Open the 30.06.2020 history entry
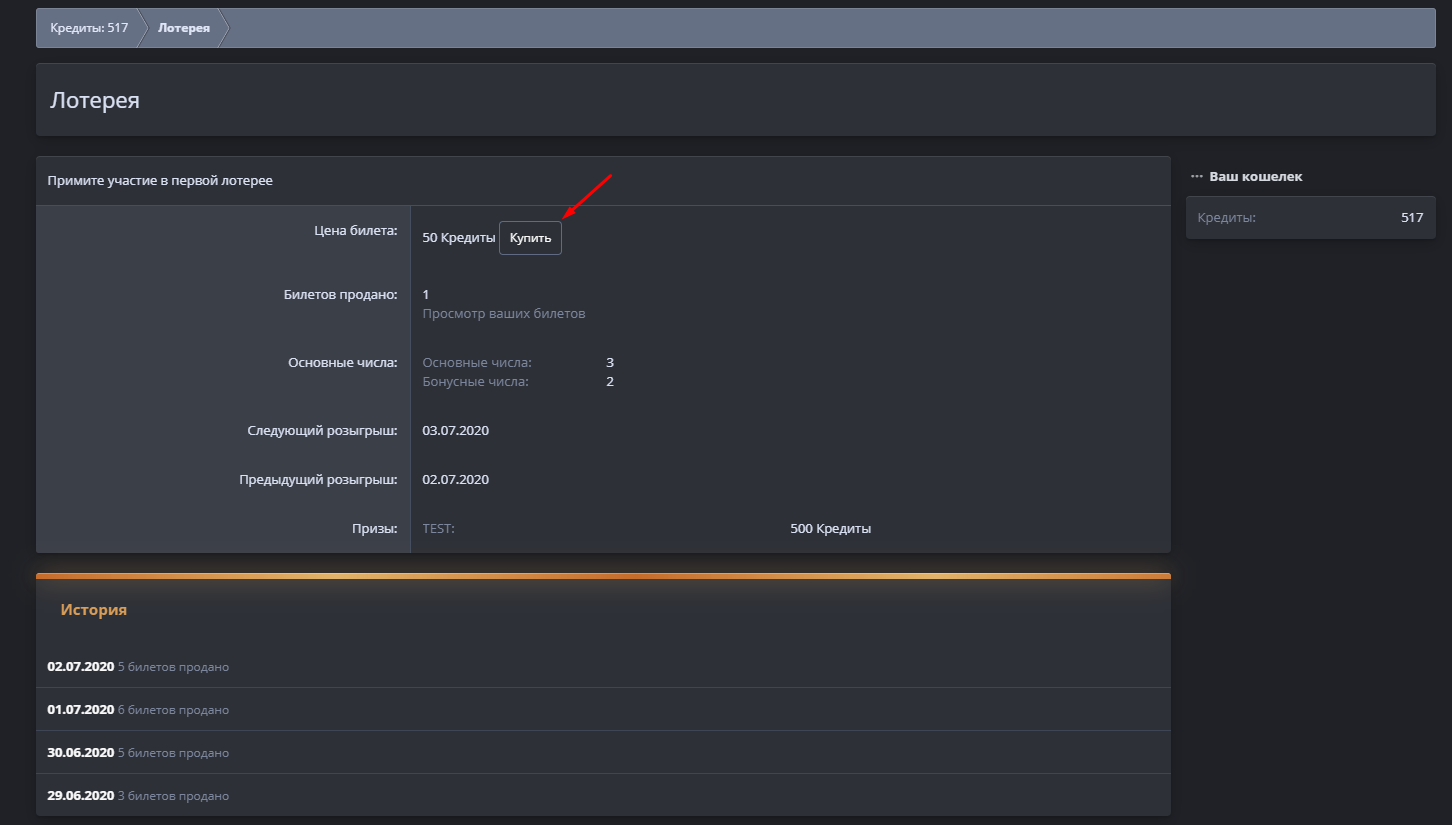 coord(81,753)
